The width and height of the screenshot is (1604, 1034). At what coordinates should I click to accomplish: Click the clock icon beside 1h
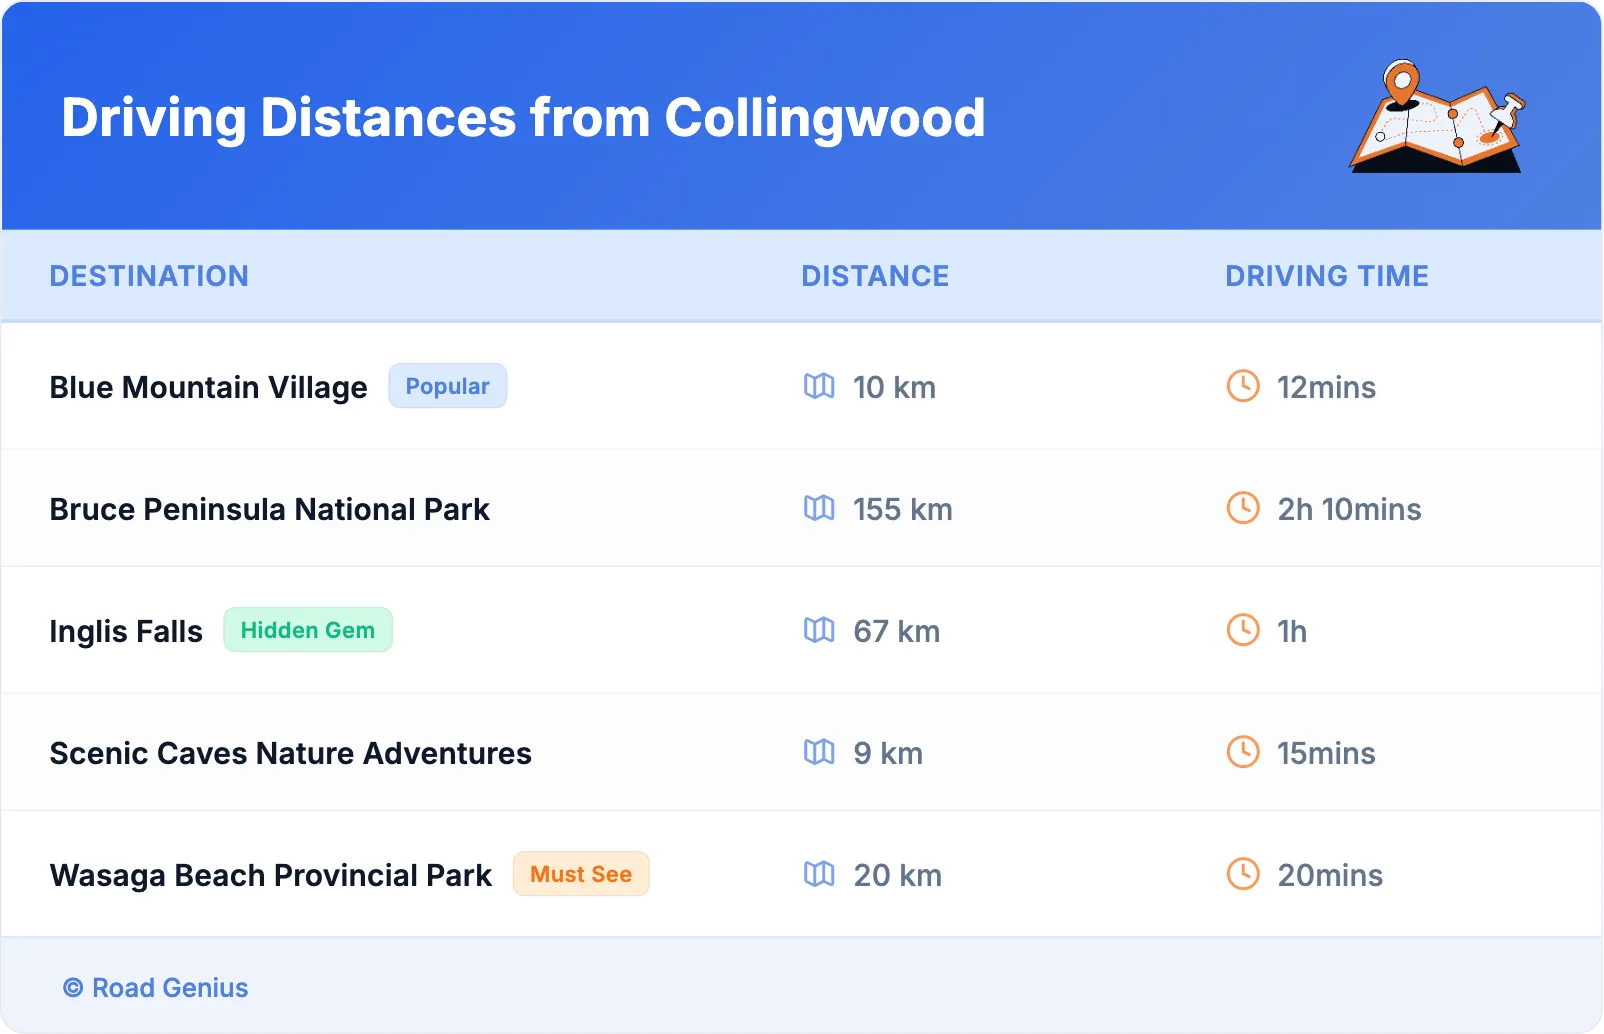click(1243, 630)
